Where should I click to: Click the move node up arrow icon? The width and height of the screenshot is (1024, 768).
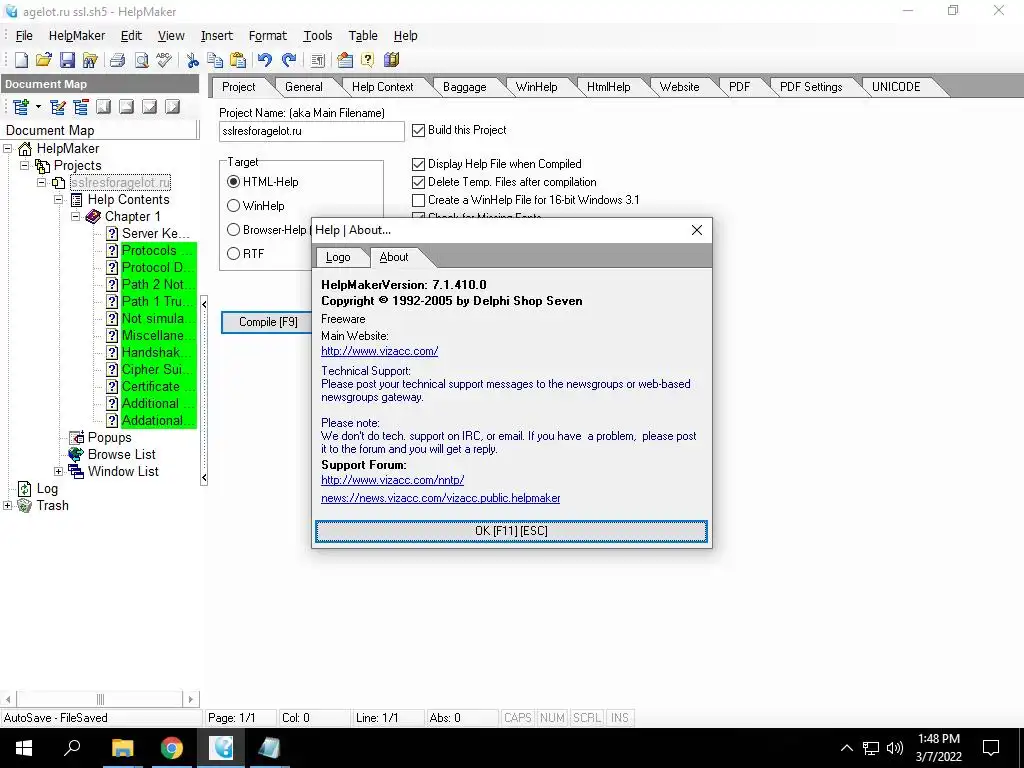coord(127,106)
